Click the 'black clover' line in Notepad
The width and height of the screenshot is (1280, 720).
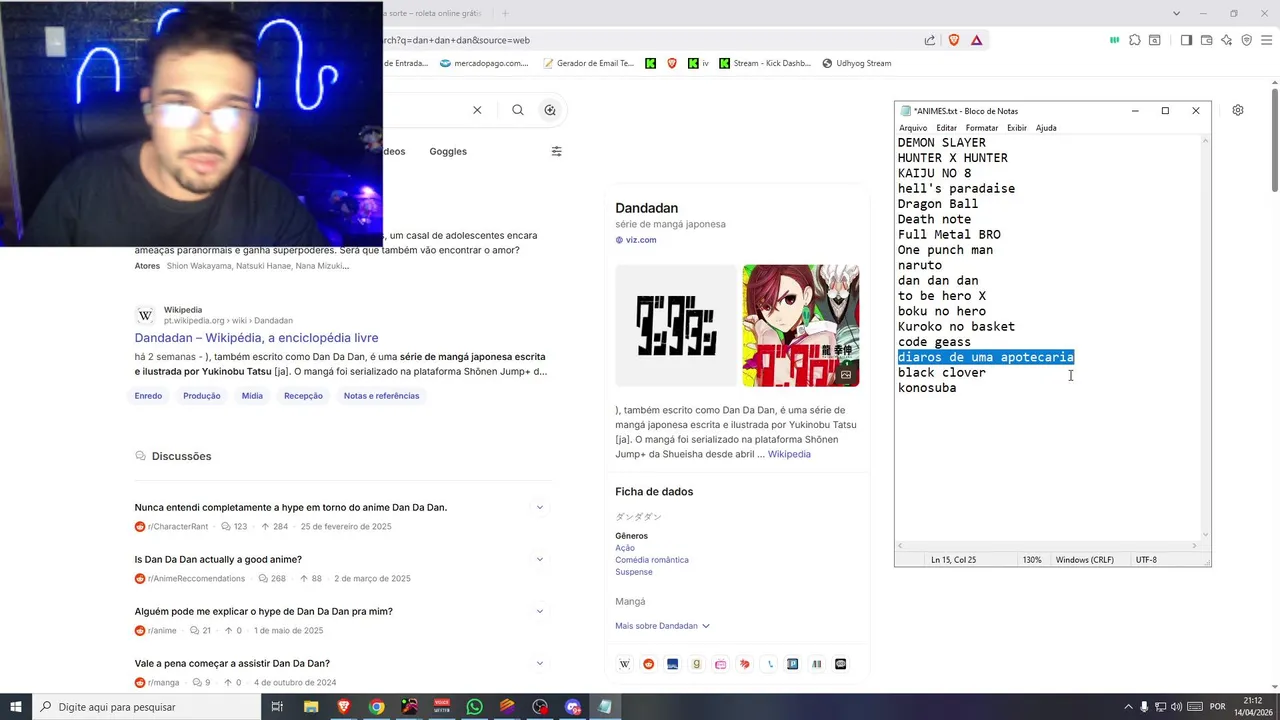tap(942, 372)
